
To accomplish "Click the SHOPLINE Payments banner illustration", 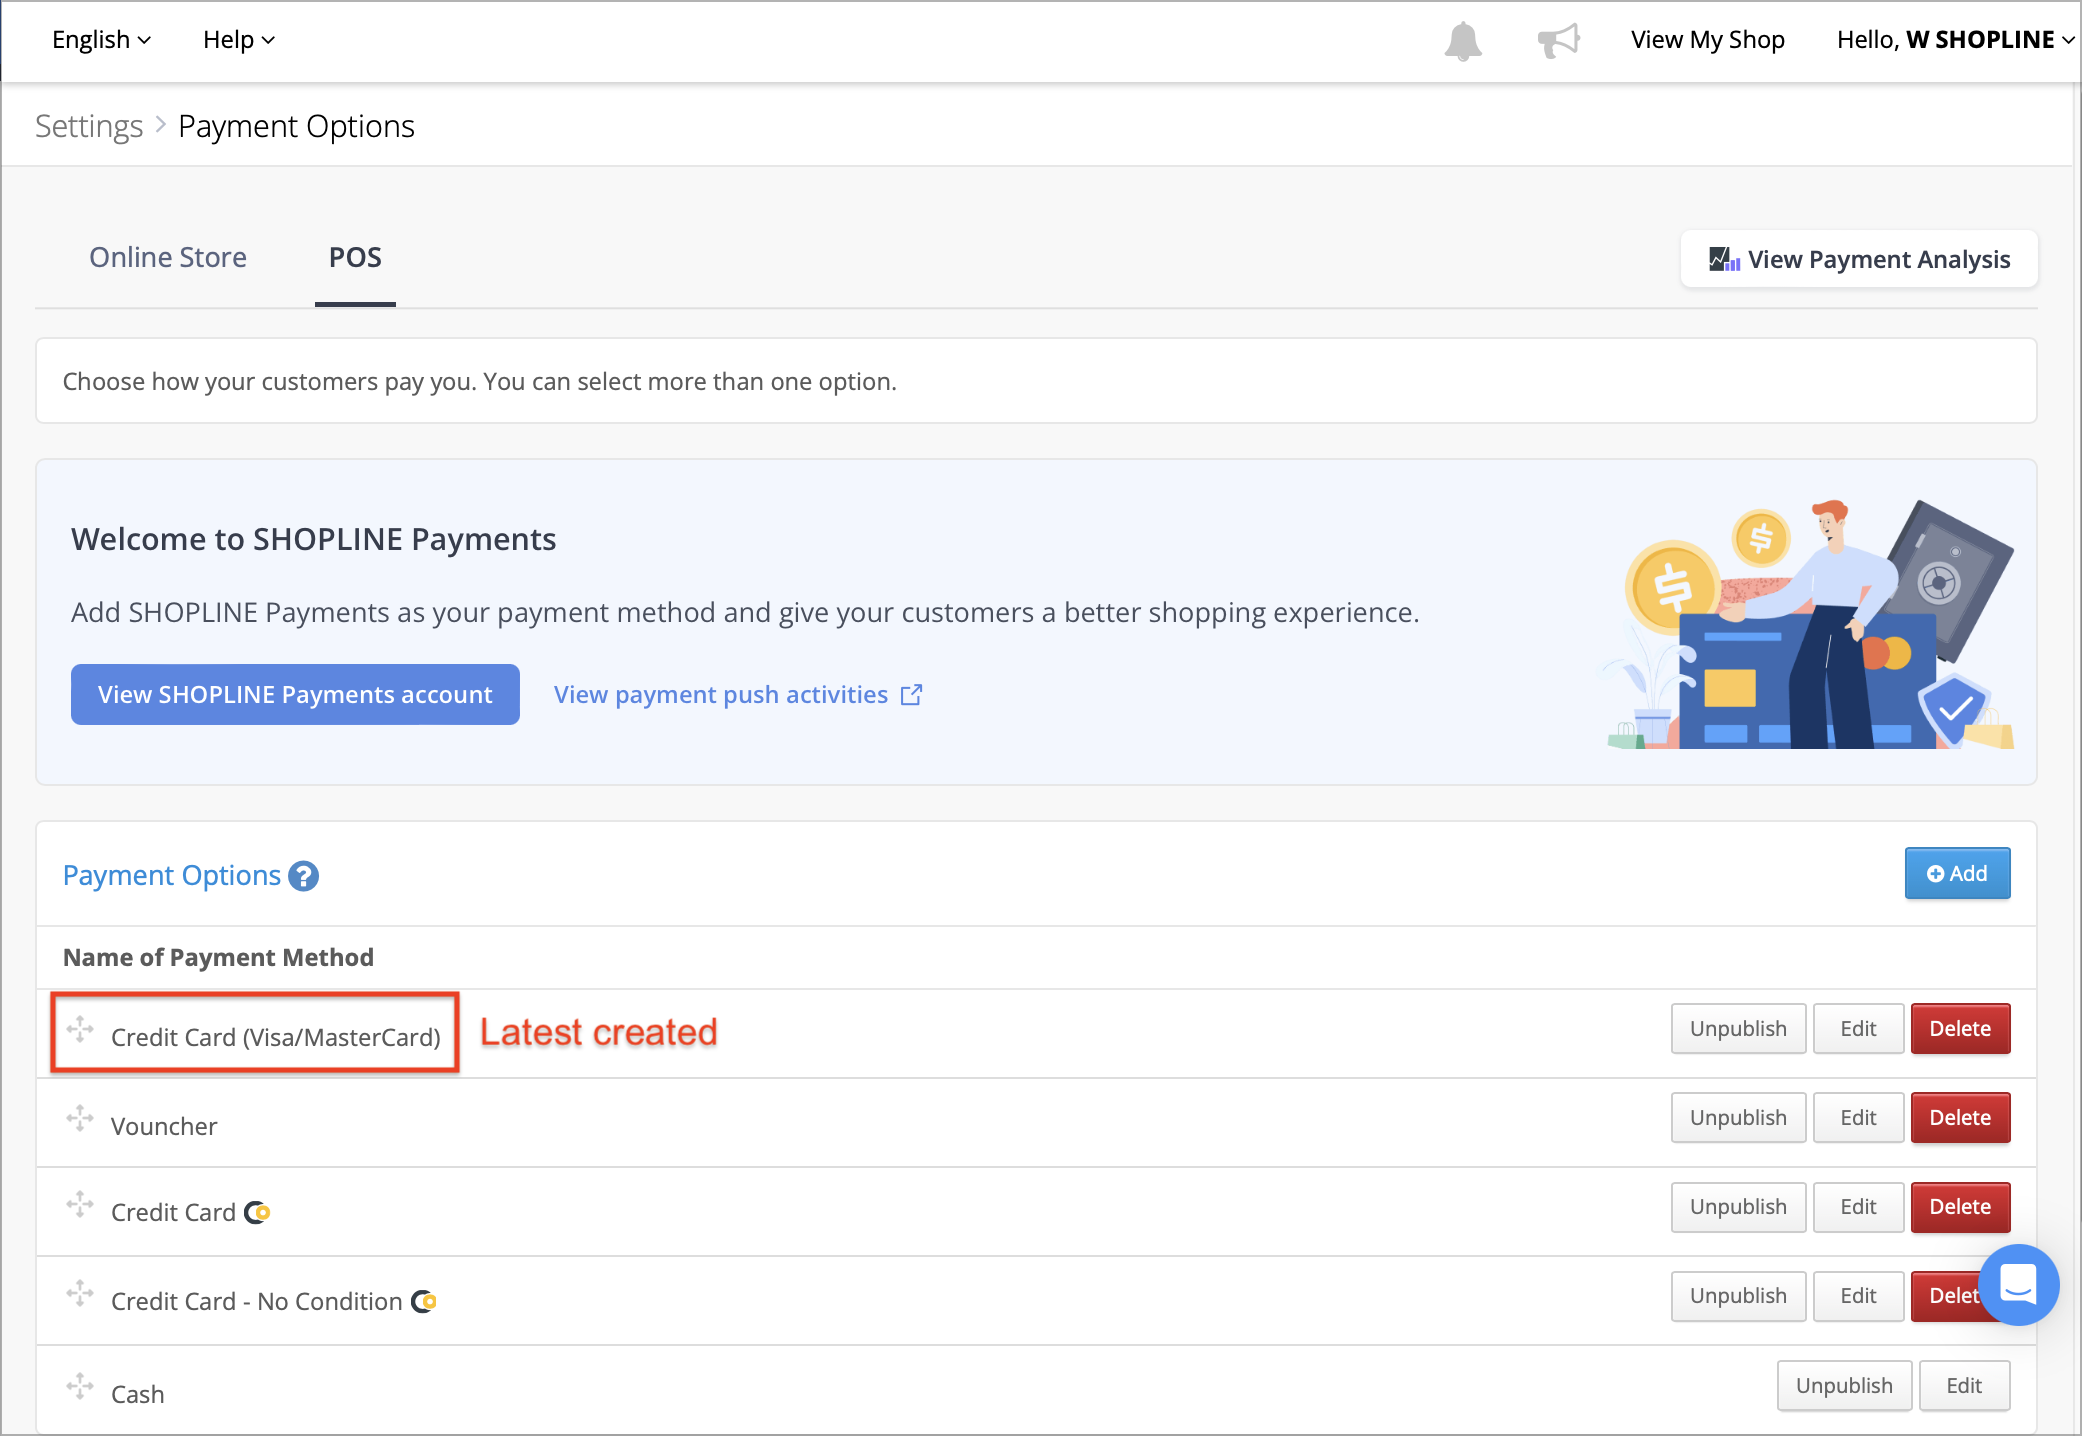I will (x=1808, y=623).
